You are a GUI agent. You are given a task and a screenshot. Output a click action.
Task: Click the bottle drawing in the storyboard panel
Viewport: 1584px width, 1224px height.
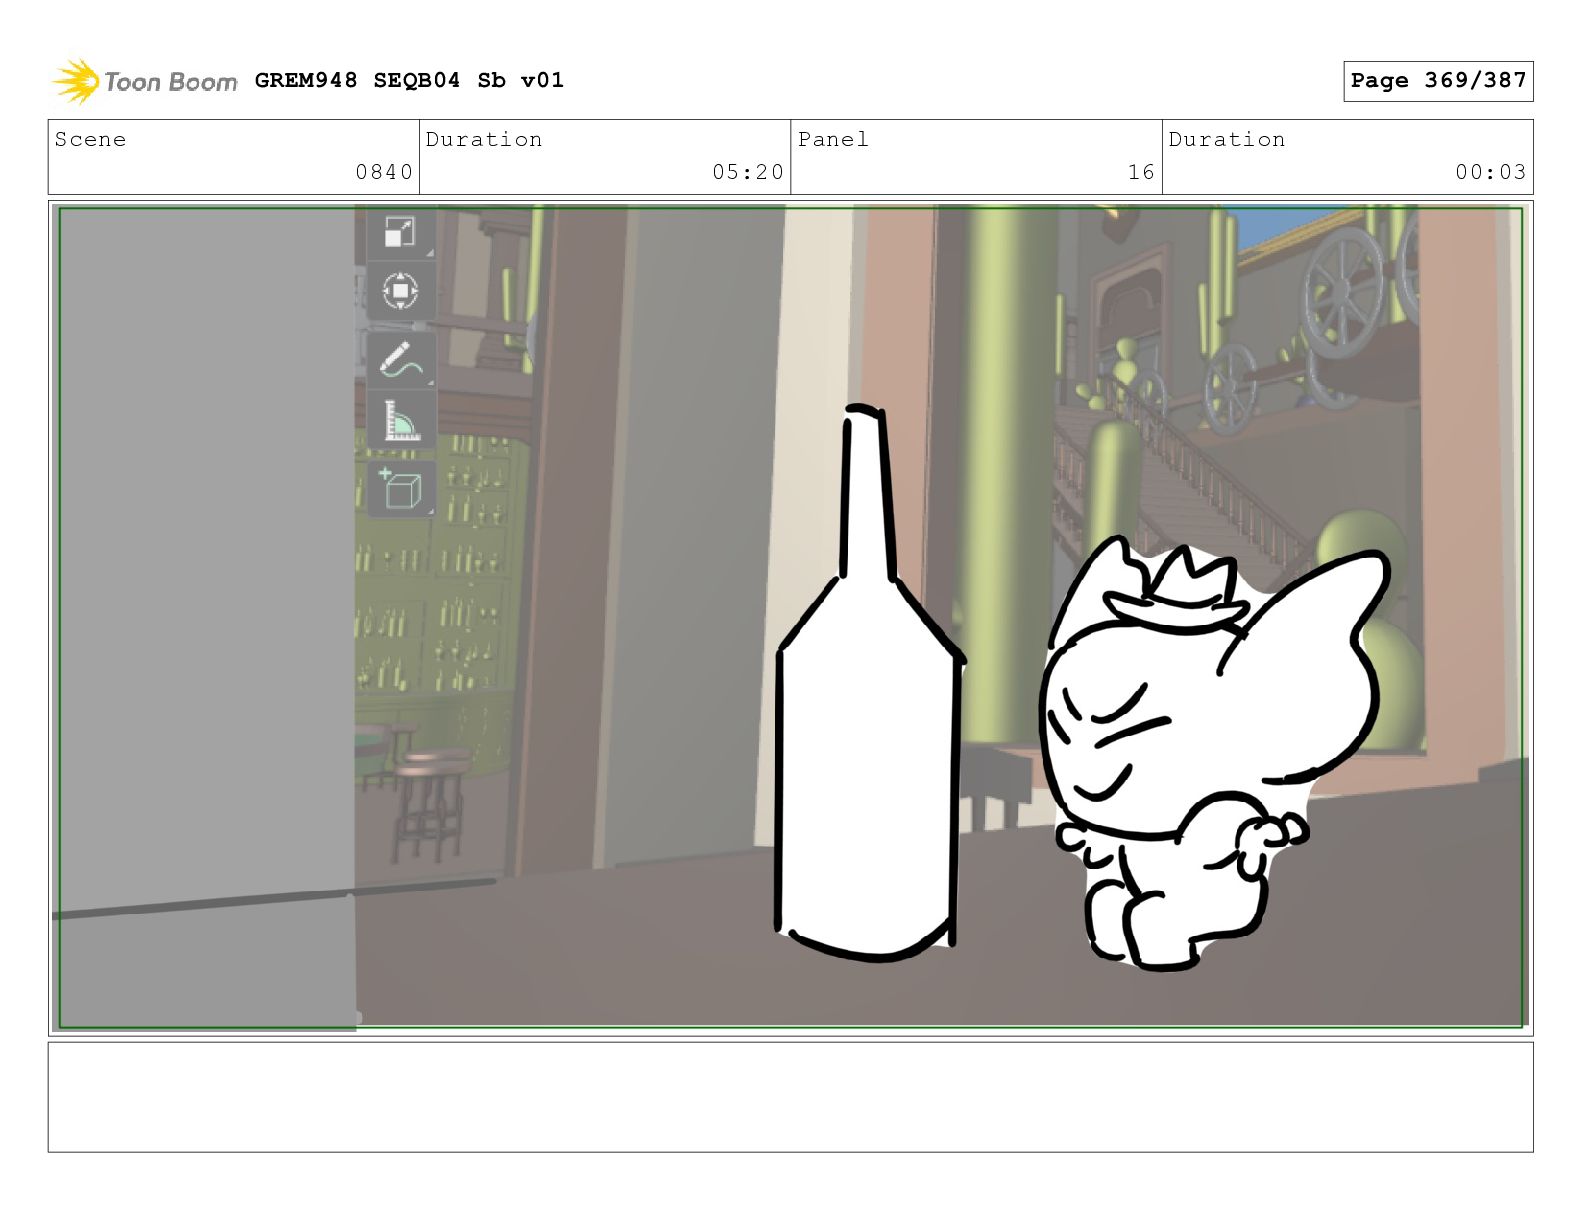coord(870,684)
